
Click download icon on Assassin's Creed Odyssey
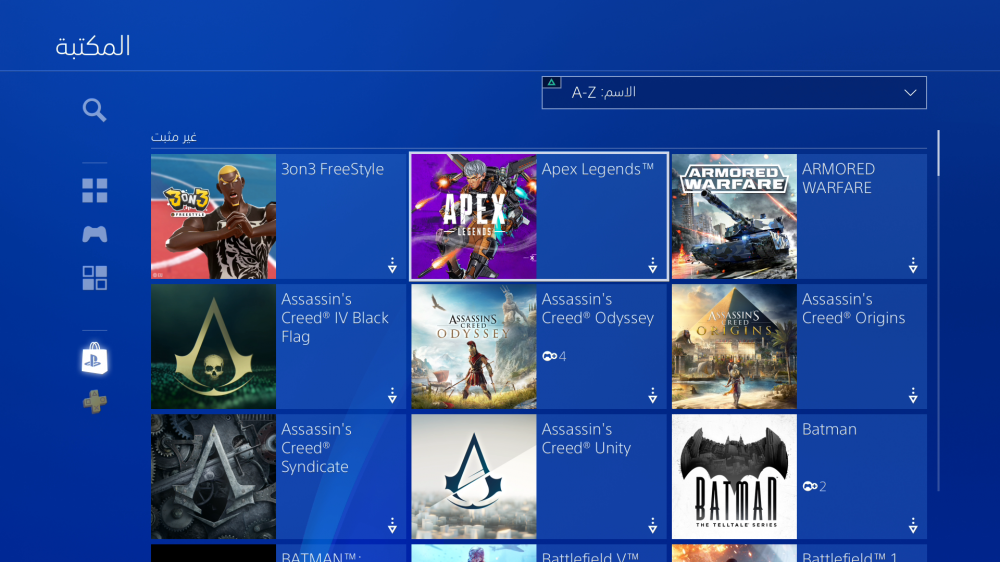(652, 396)
